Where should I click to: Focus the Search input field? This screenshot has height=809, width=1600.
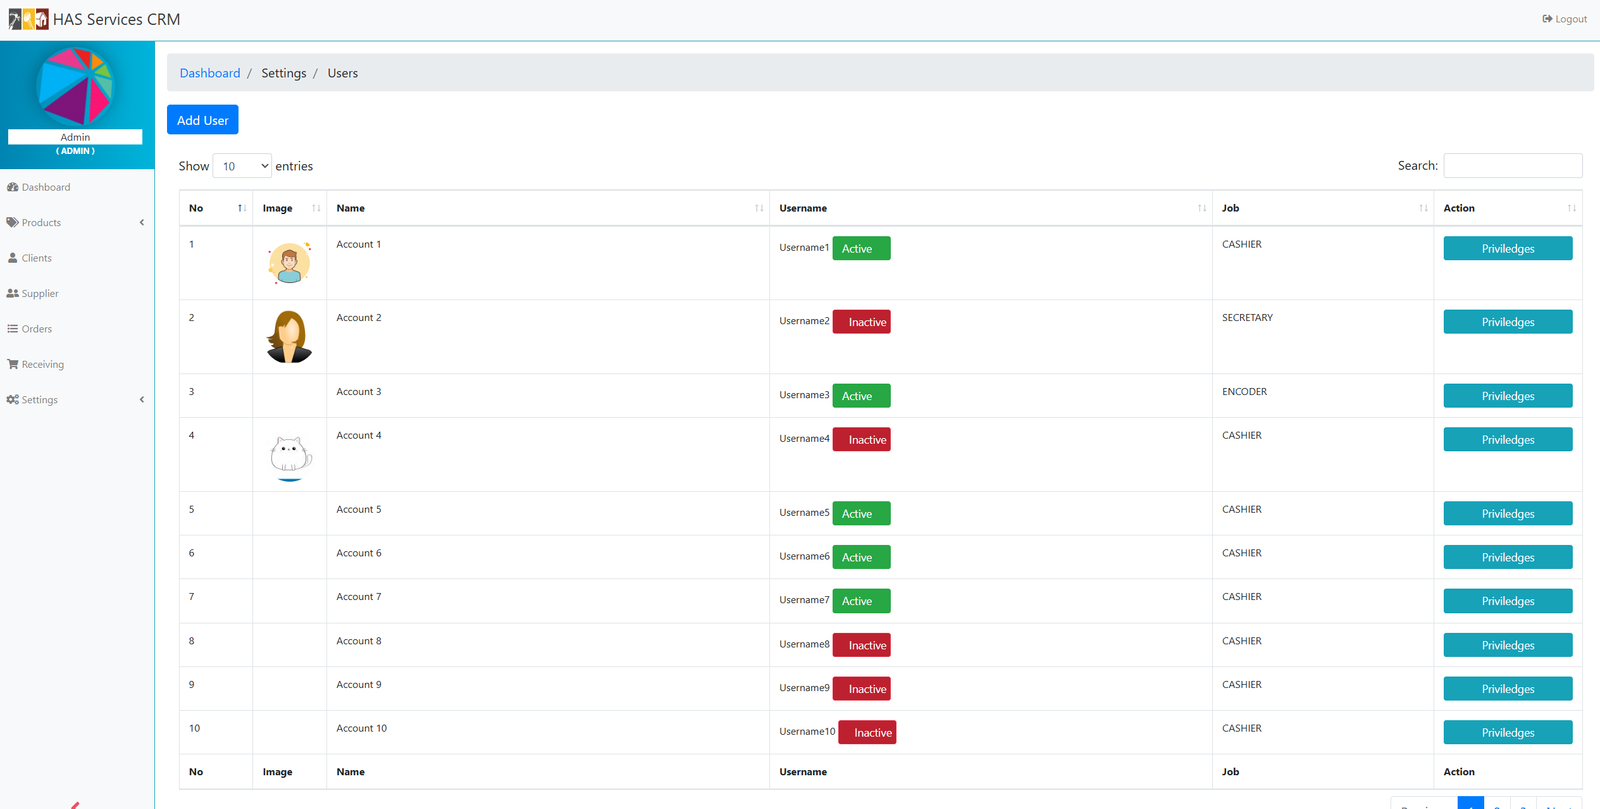click(1512, 166)
